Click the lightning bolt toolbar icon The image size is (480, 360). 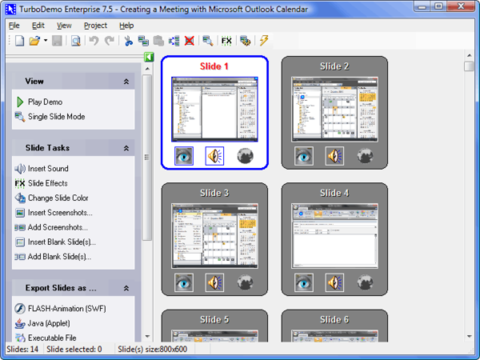[x=264, y=41]
